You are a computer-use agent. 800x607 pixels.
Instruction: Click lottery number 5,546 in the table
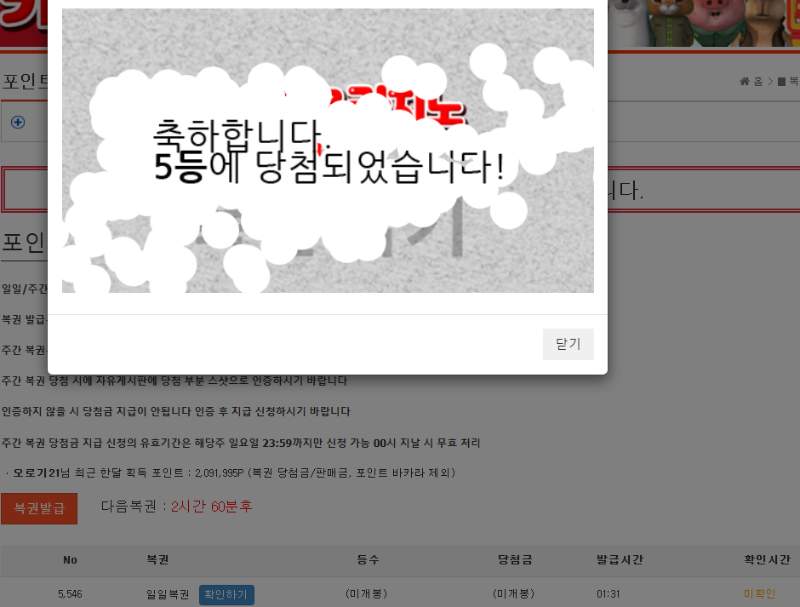(x=70, y=594)
